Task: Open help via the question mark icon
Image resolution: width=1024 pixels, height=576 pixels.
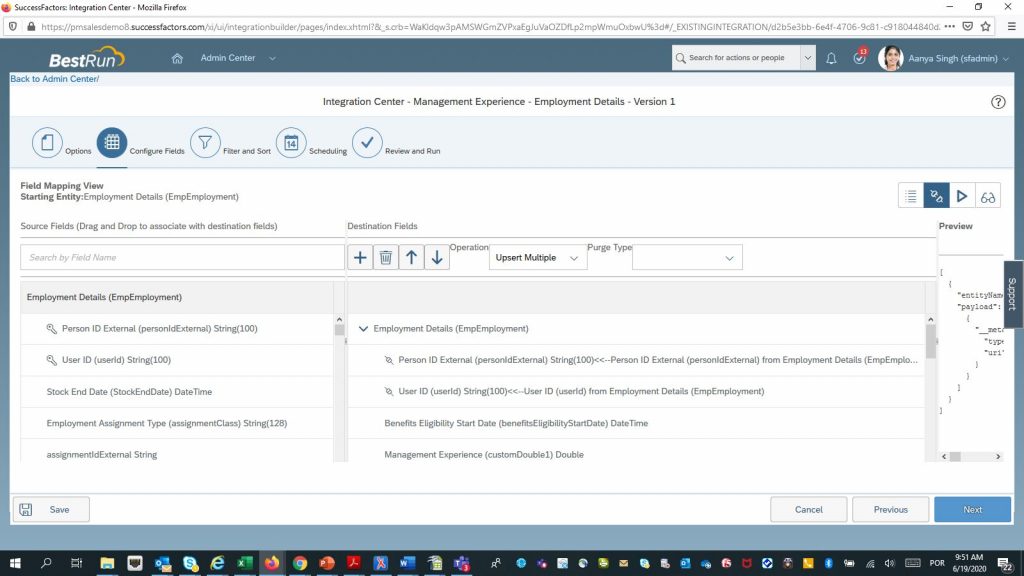Action: pyautogui.click(x=998, y=102)
